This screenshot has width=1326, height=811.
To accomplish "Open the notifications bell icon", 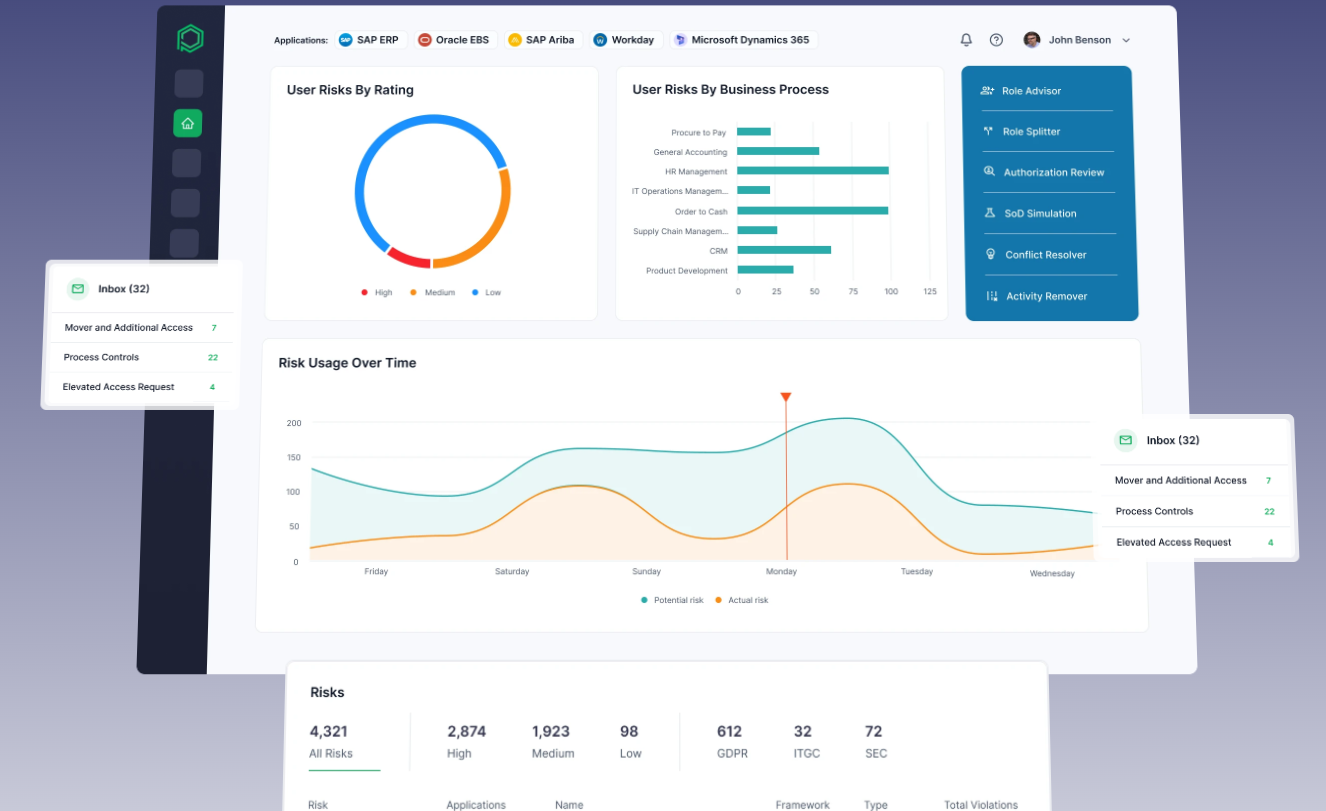I will [966, 40].
